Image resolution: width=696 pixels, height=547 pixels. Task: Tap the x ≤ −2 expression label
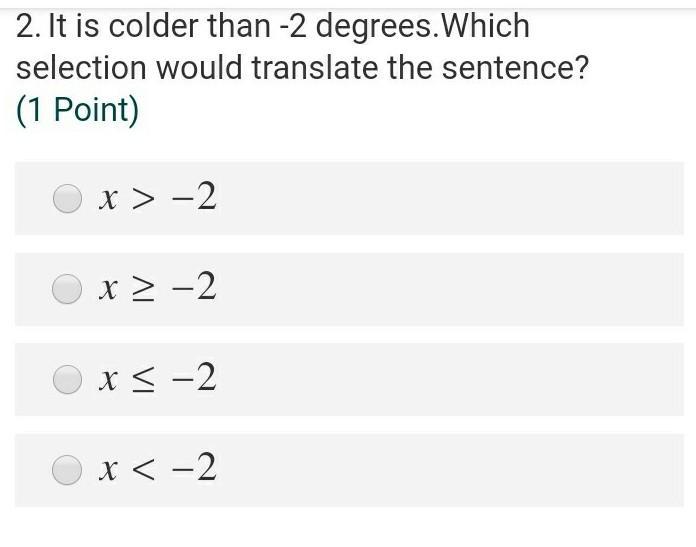click(x=158, y=378)
